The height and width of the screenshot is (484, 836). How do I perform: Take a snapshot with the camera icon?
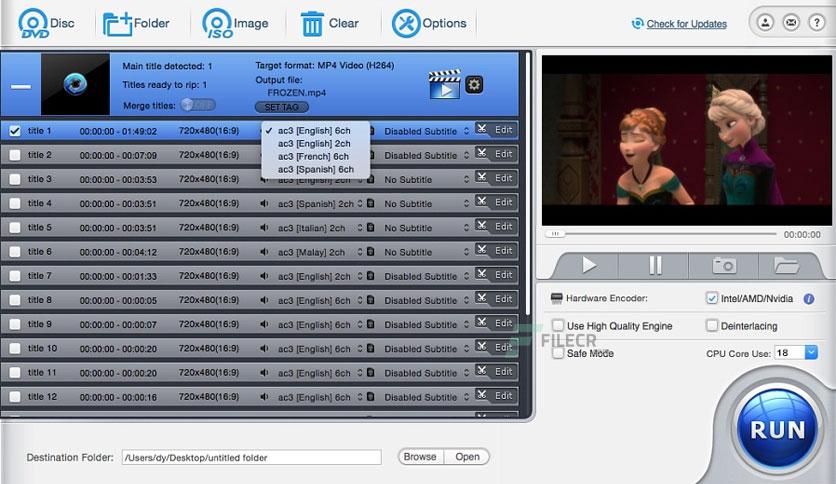tap(724, 265)
